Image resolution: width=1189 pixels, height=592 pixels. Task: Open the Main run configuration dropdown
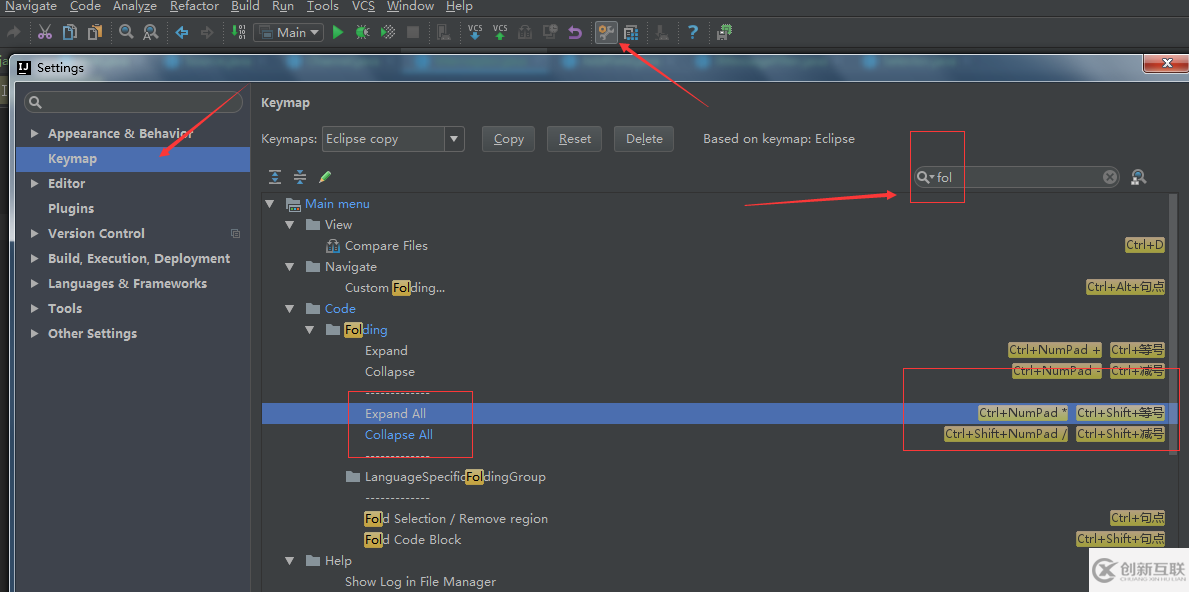click(x=288, y=32)
